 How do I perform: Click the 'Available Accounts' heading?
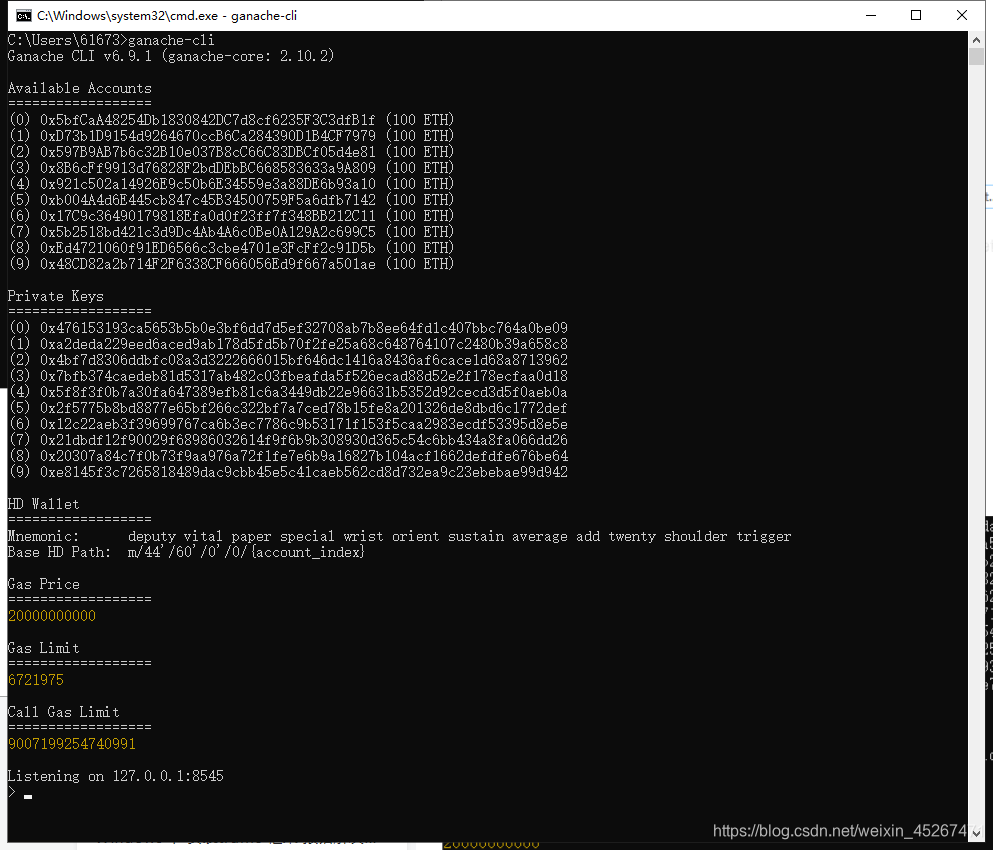[x=80, y=88]
